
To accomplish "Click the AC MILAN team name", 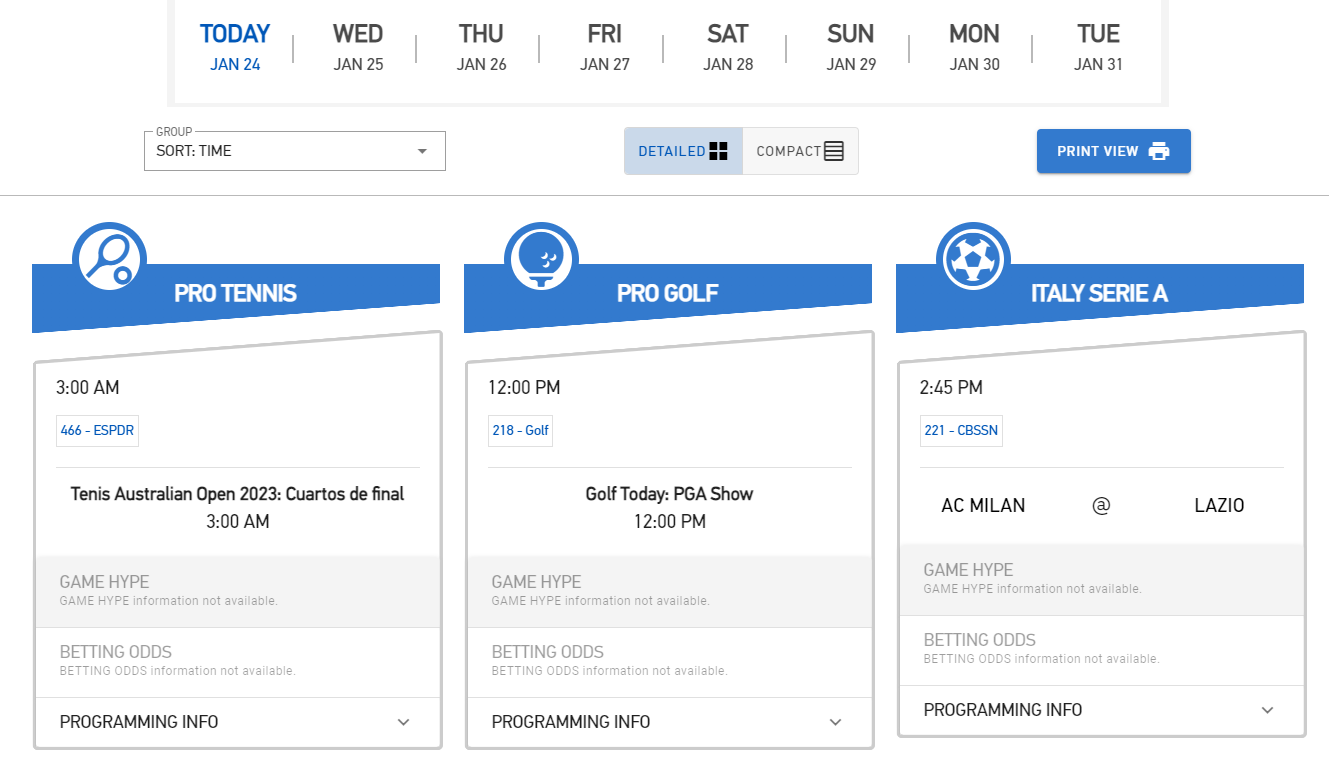I will coord(983,506).
